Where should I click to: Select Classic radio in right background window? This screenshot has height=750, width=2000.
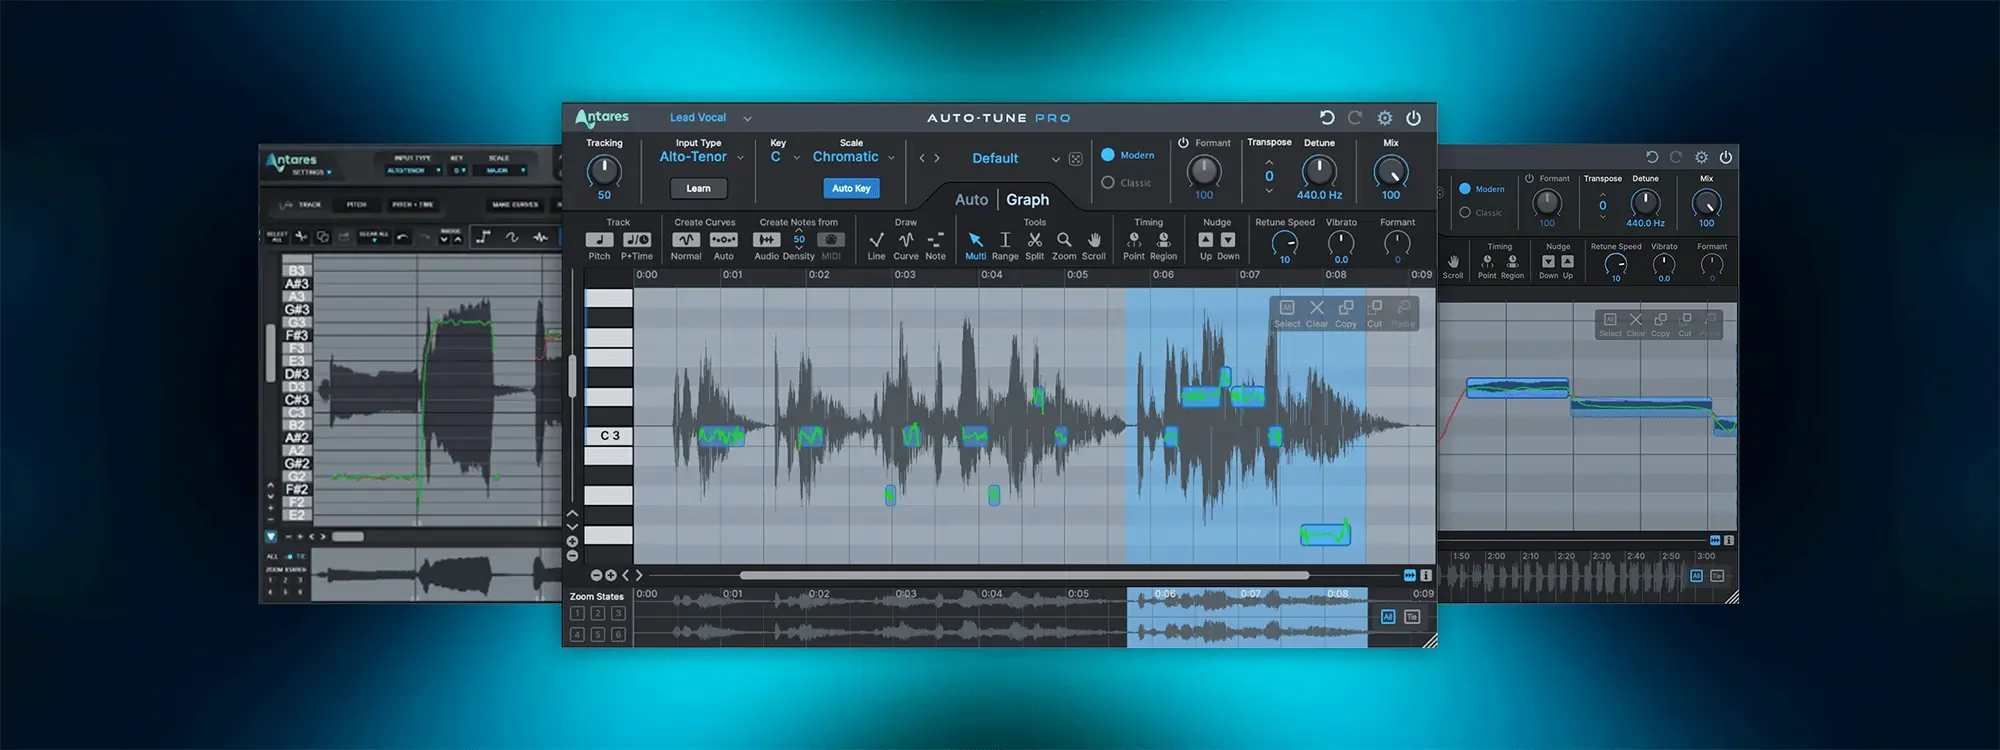1465,213
